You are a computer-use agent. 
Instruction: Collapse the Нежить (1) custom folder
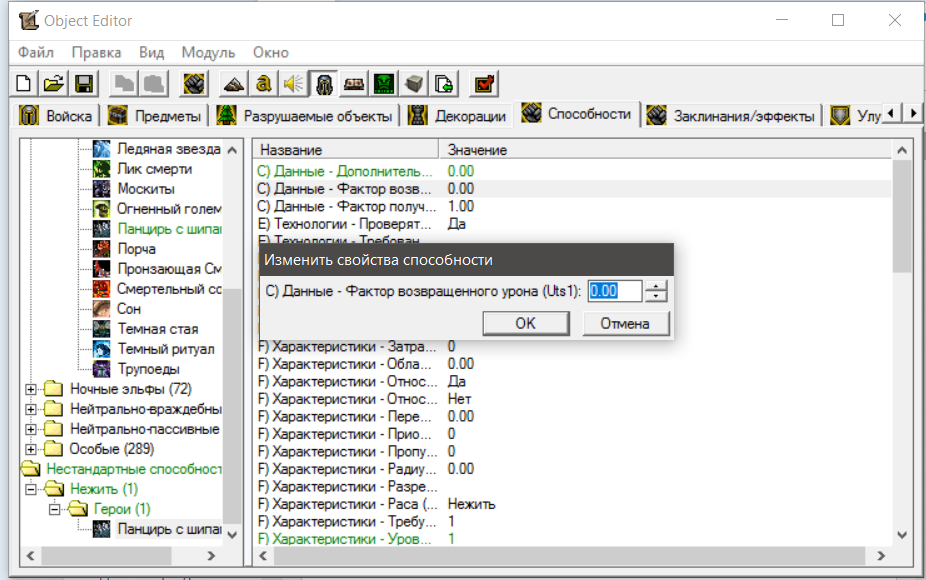[x=31, y=489]
